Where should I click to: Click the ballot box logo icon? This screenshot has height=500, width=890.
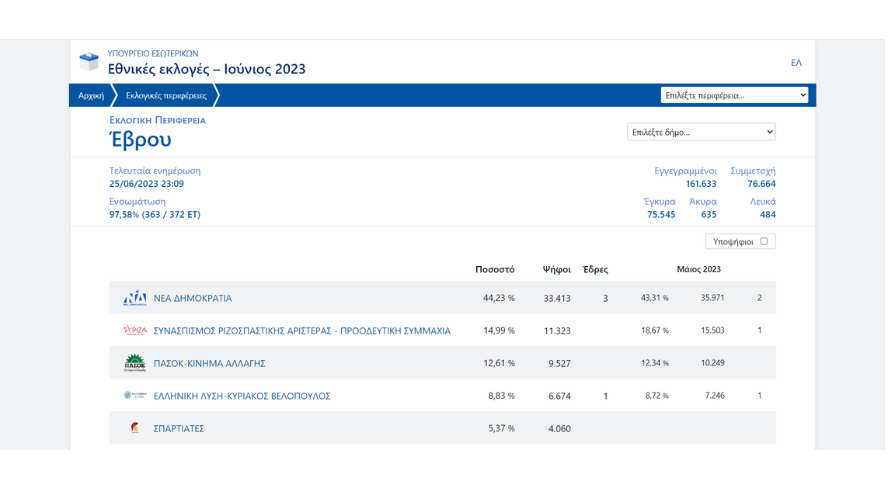(89, 61)
